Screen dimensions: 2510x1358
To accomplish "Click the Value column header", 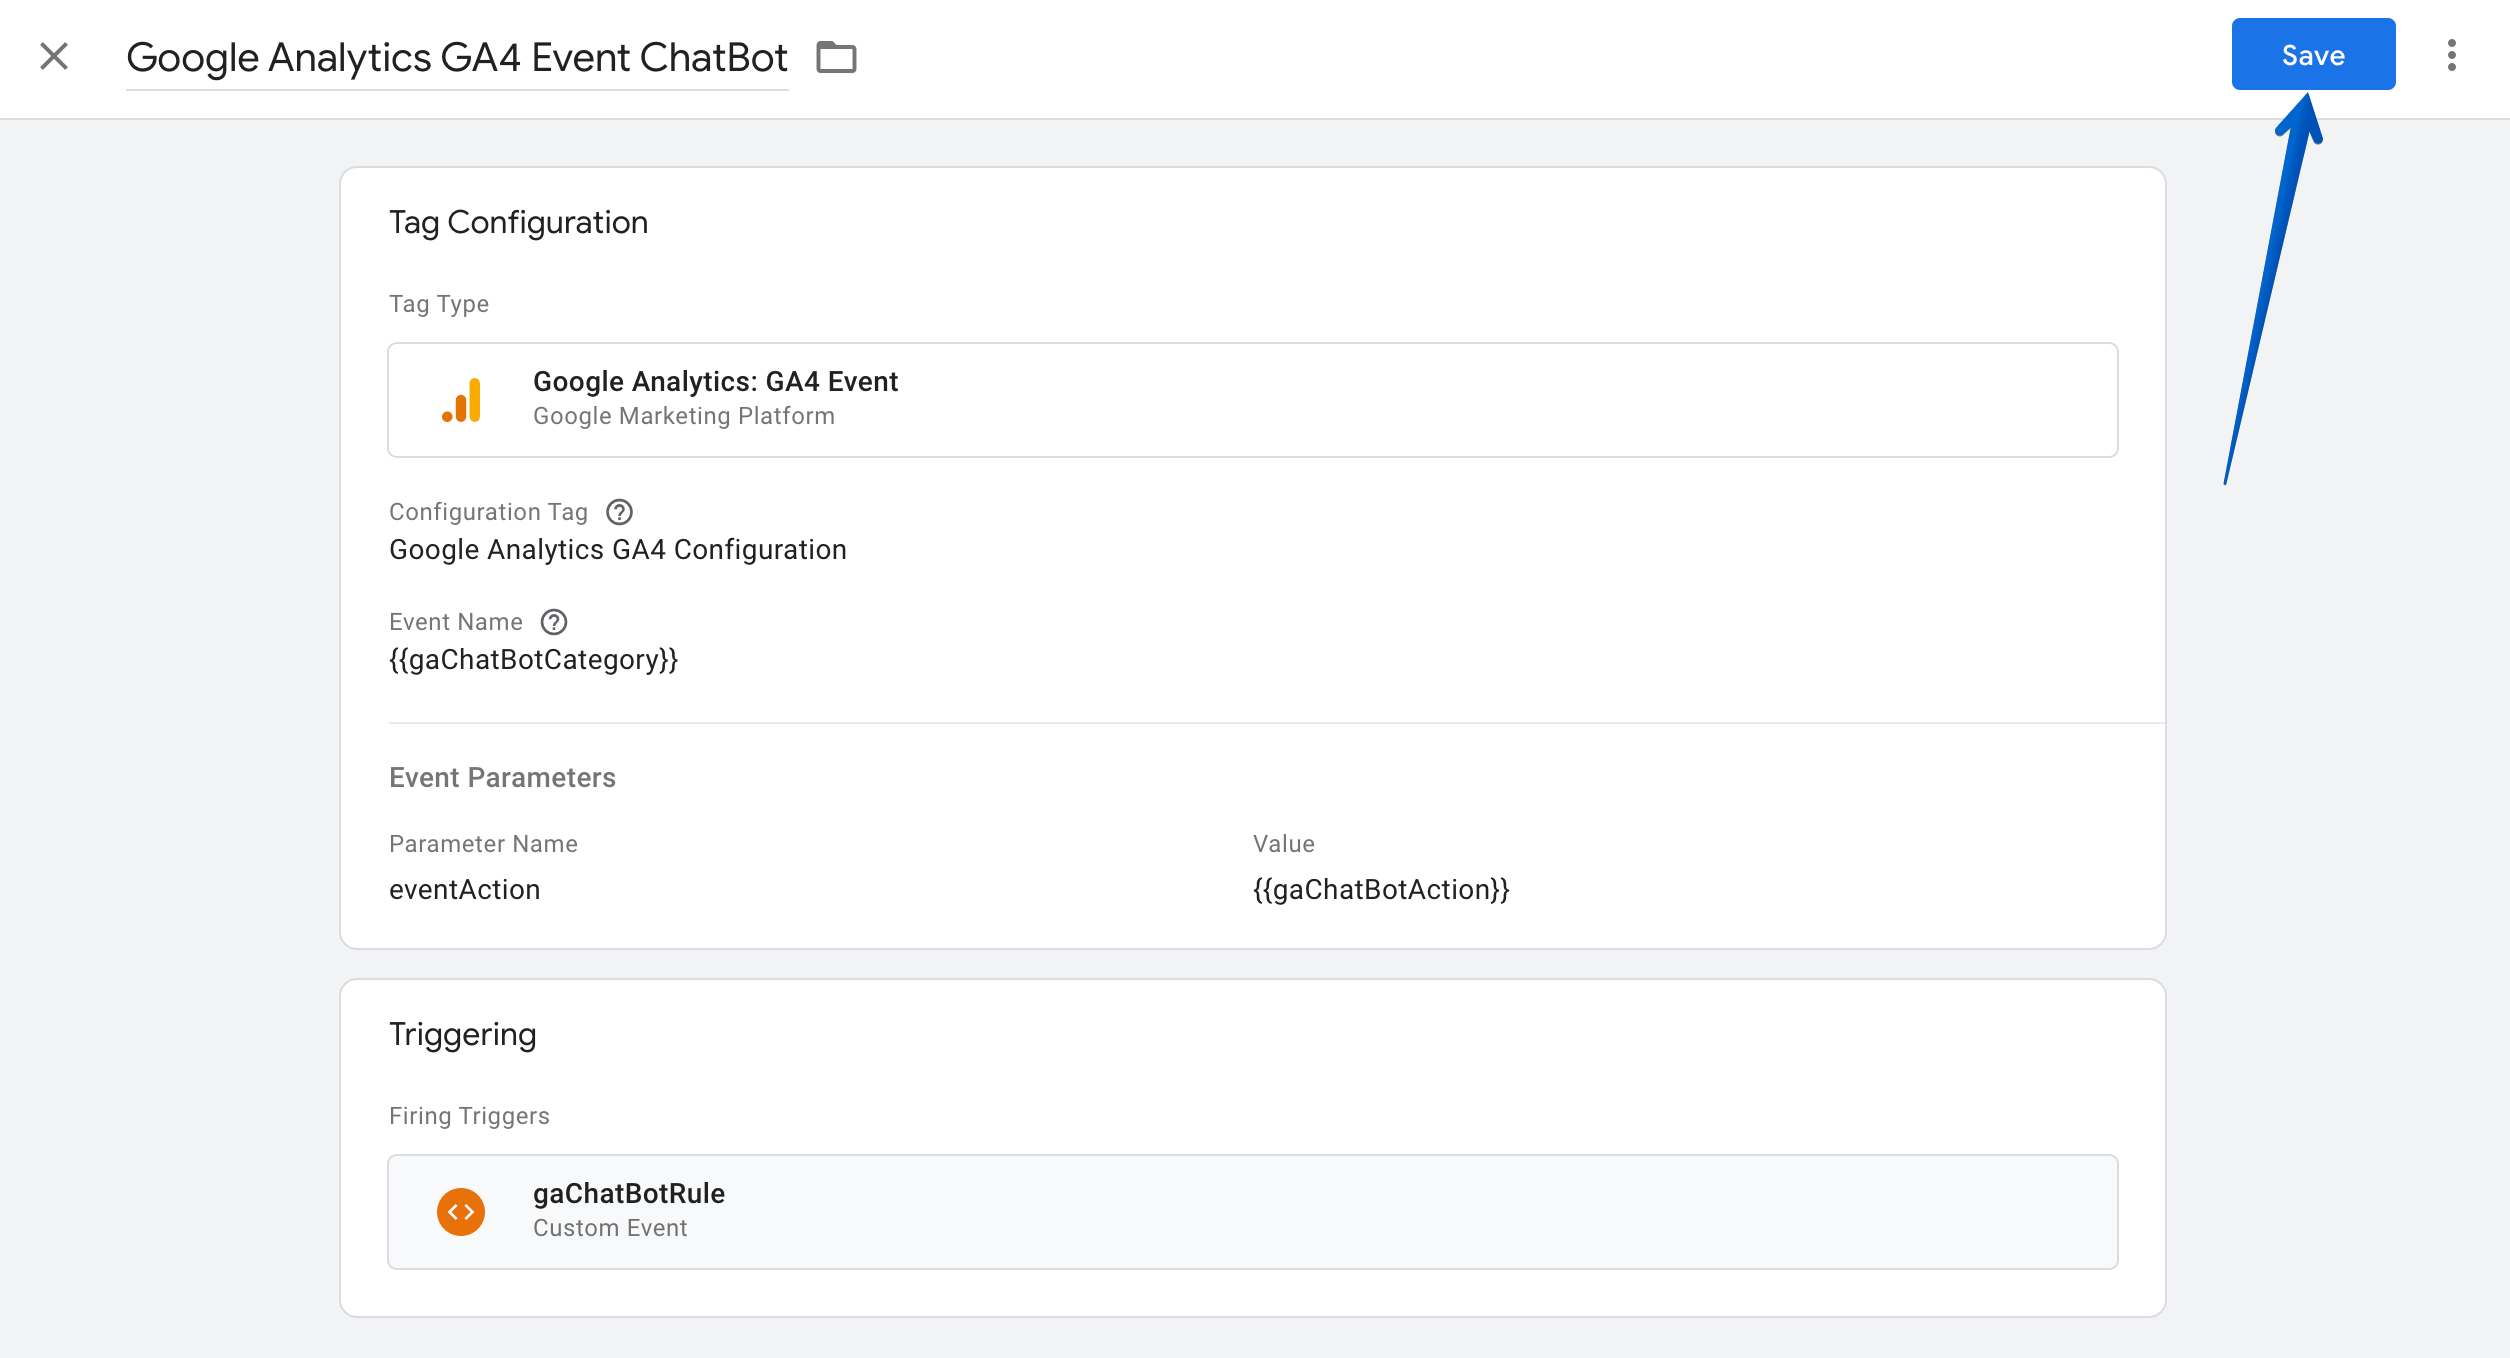I will (1284, 844).
